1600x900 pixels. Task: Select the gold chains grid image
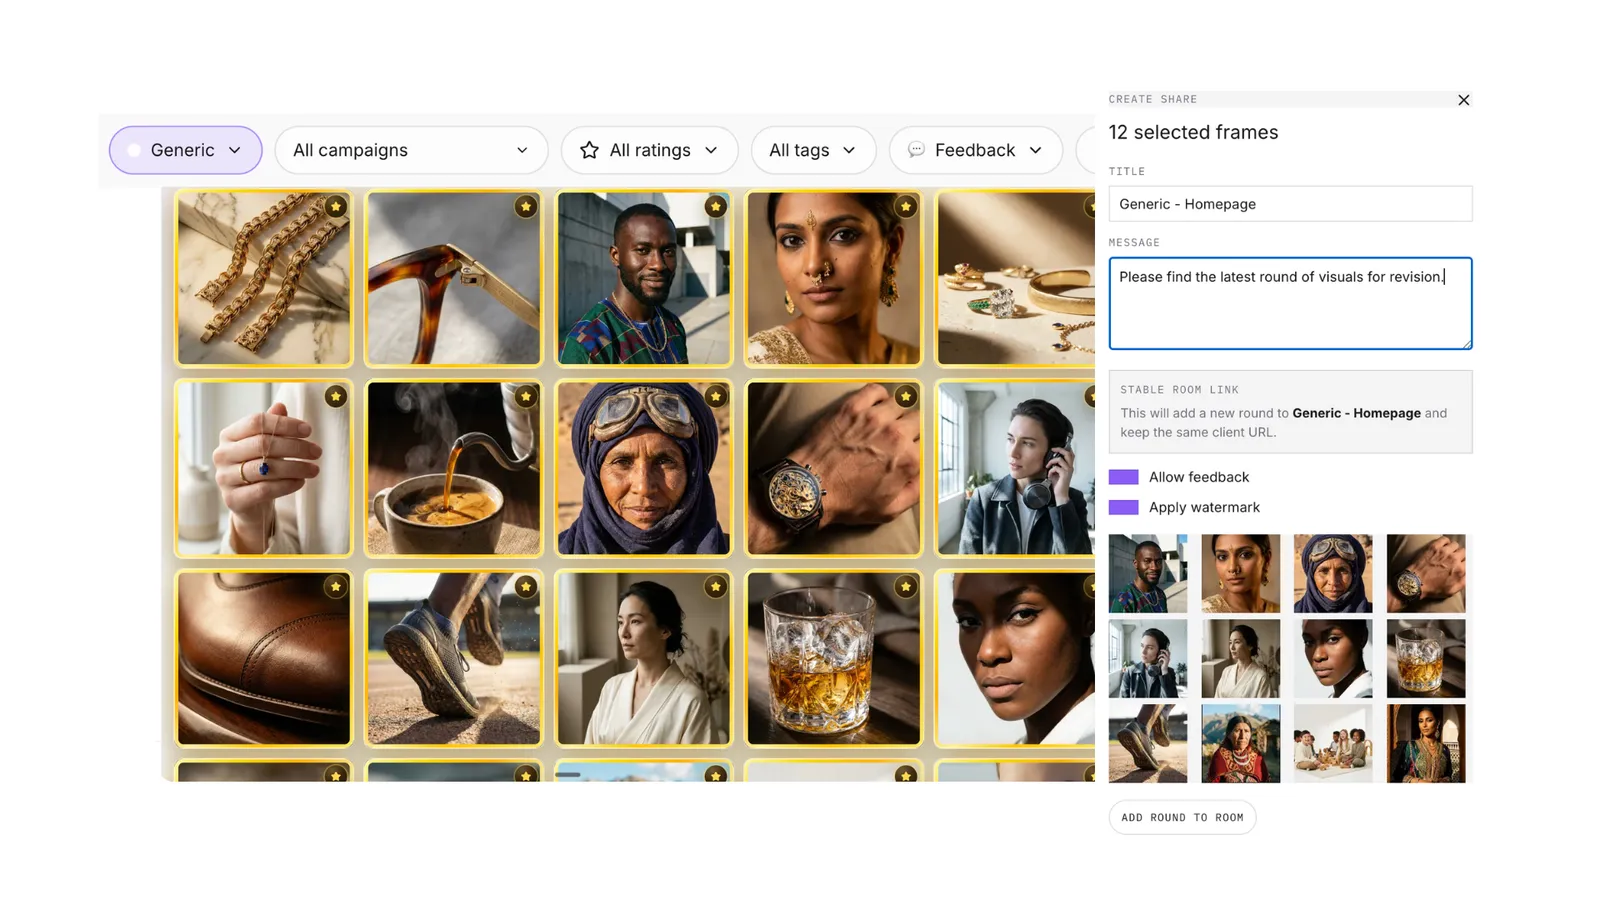tap(264, 278)
